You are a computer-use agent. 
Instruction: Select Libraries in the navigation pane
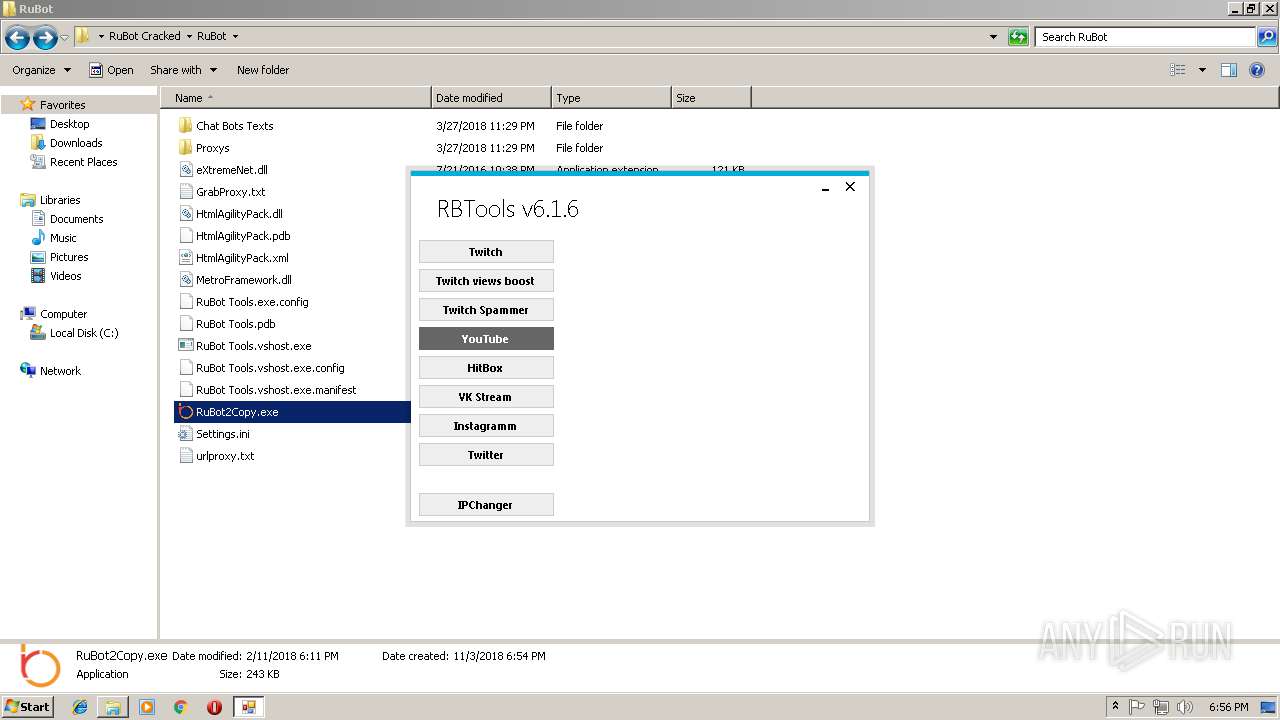coord(60,200)
